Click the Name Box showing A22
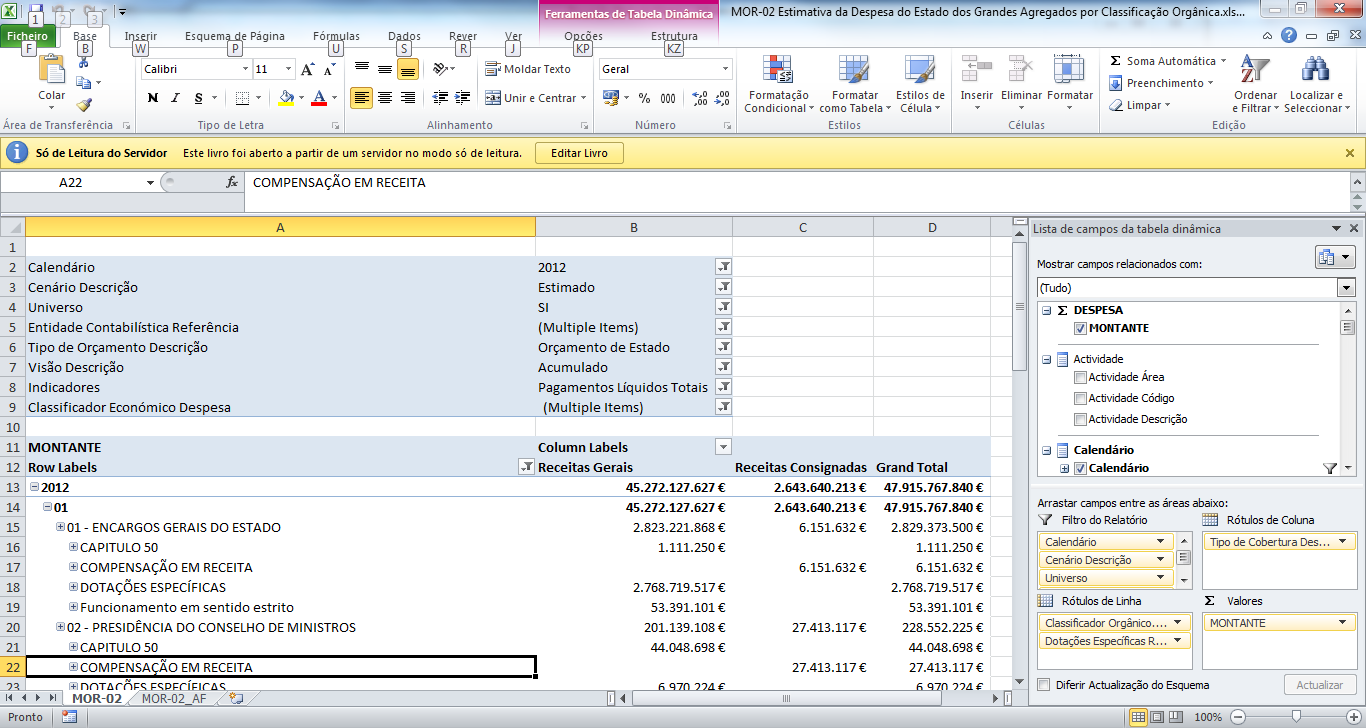This screenshot has height=728, width=1366. click(72, 183)
